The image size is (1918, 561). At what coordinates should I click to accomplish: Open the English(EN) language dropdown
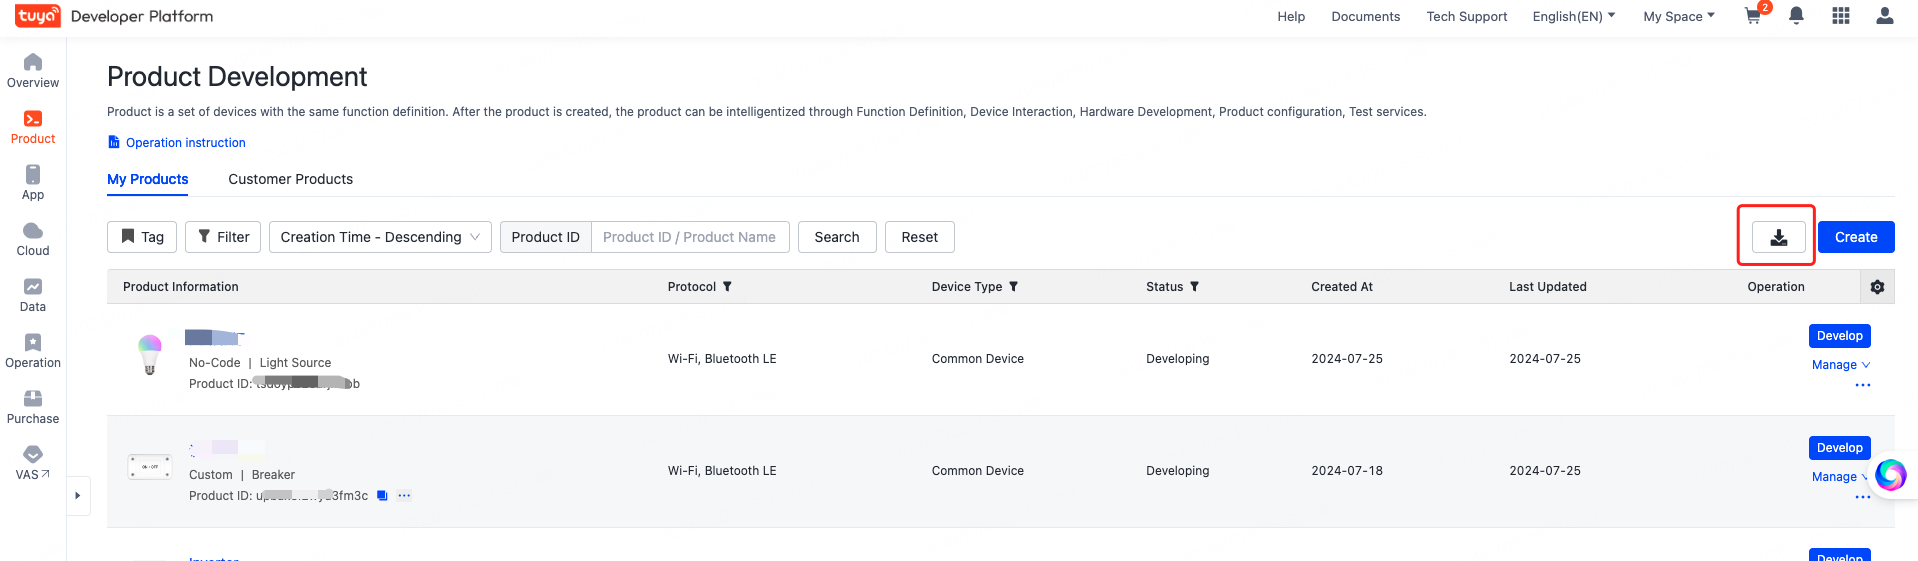click(x=1573, y=17)
